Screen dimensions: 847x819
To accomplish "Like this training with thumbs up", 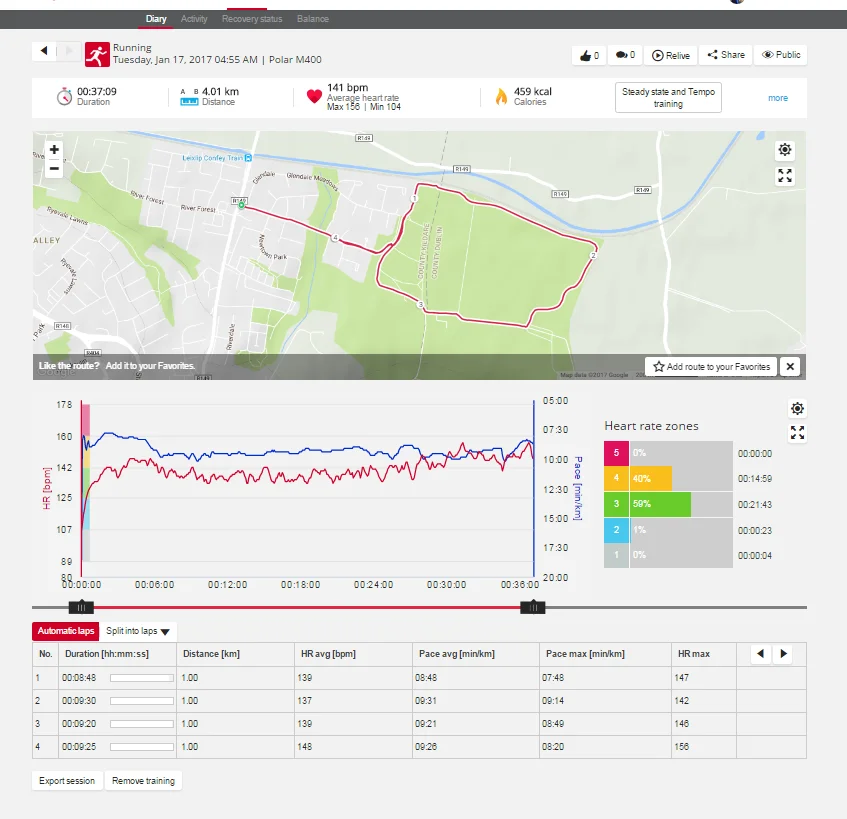I will 587,55.
